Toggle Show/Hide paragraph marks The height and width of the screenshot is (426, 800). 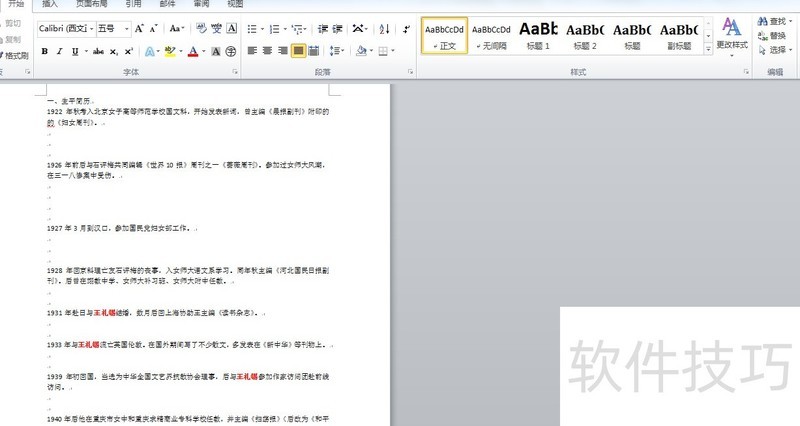coord(406,29)
